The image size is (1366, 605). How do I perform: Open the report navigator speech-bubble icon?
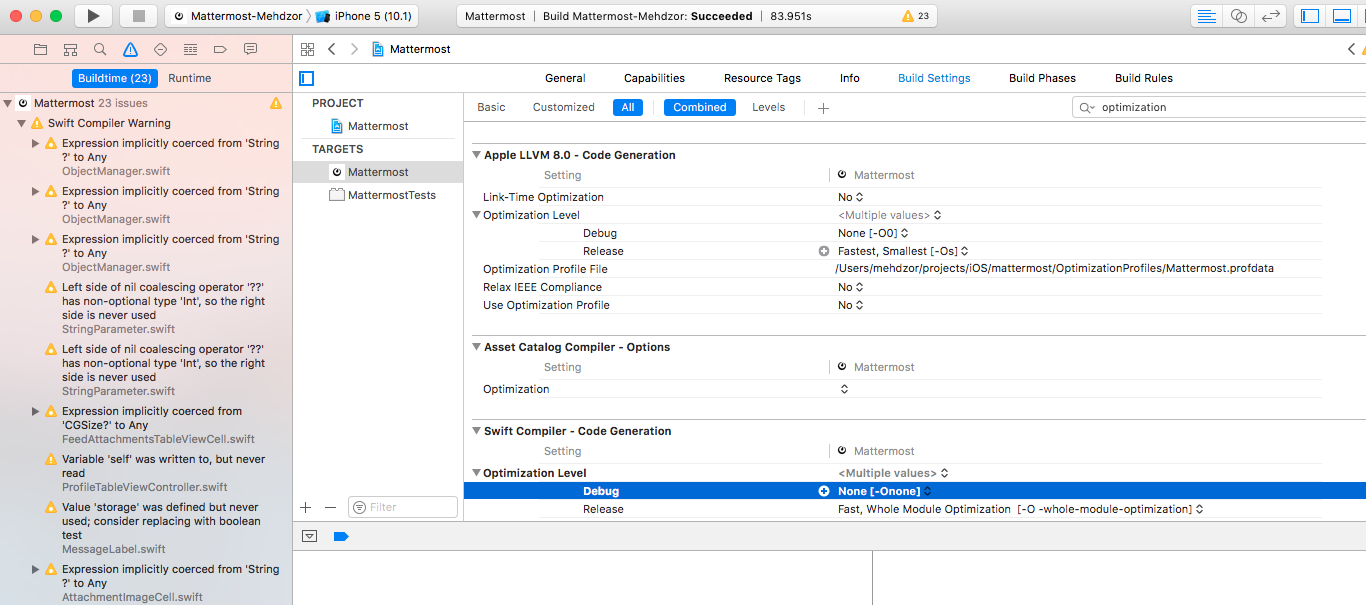click(250, 49)
